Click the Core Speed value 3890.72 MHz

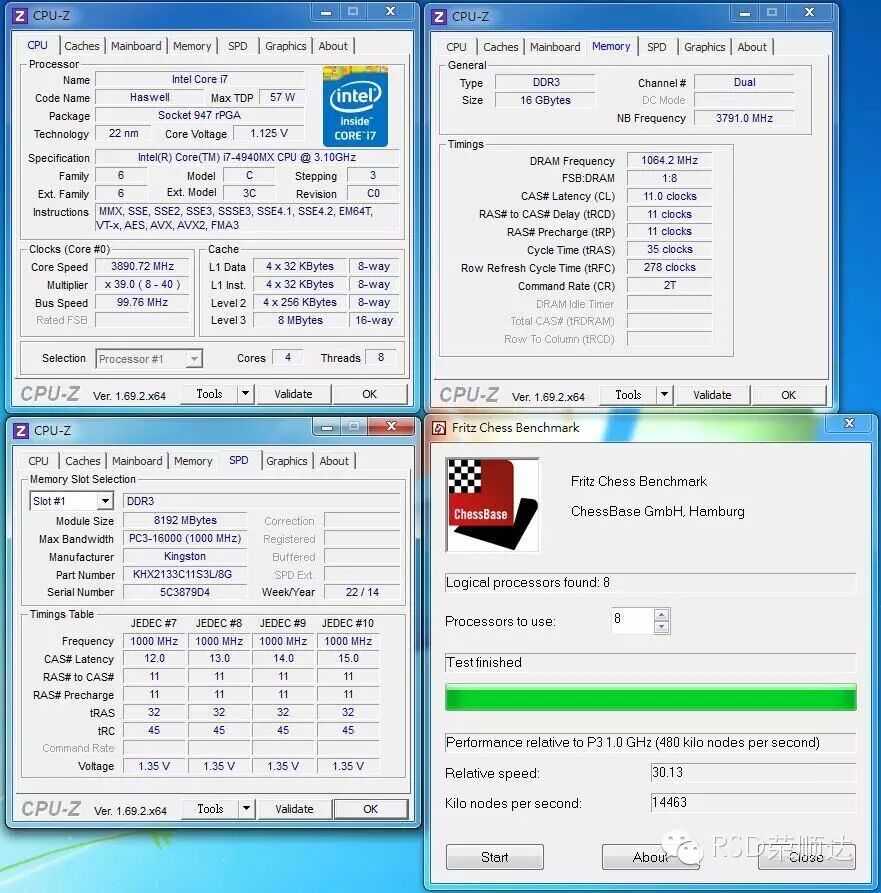[x=142, y=267]
